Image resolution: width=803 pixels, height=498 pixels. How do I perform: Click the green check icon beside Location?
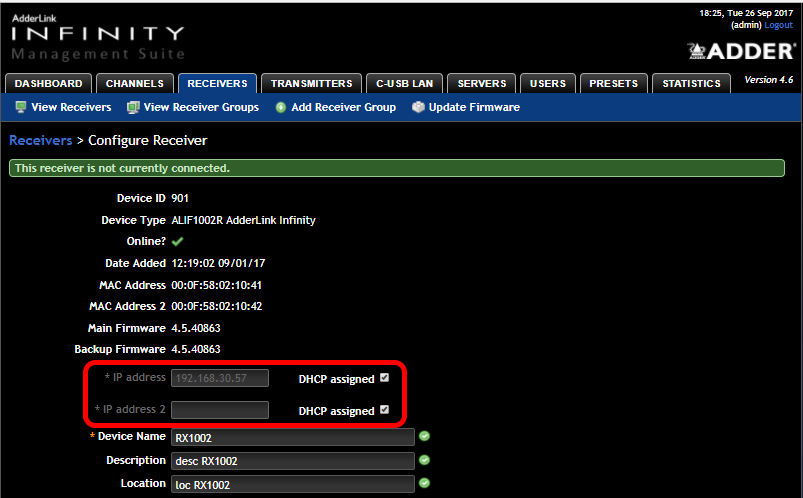click(x=424, y=483)
